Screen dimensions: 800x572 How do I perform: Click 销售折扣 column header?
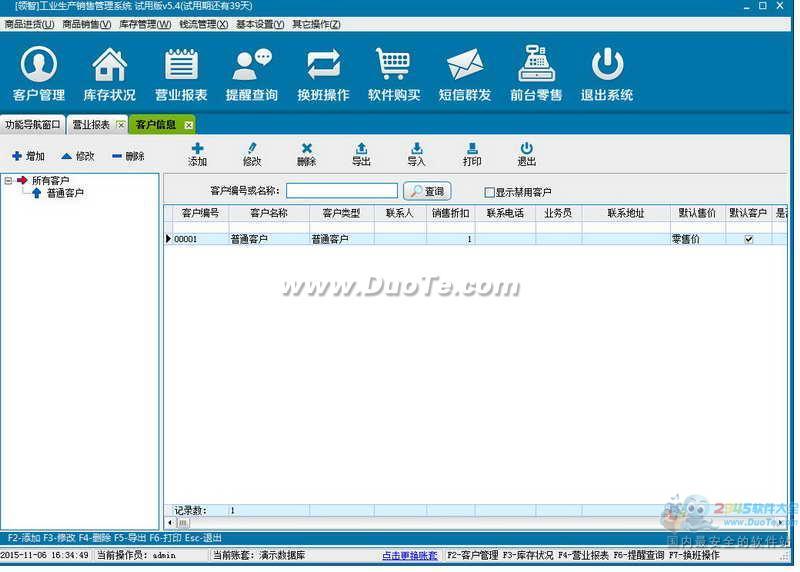click(x=451, y=213)
